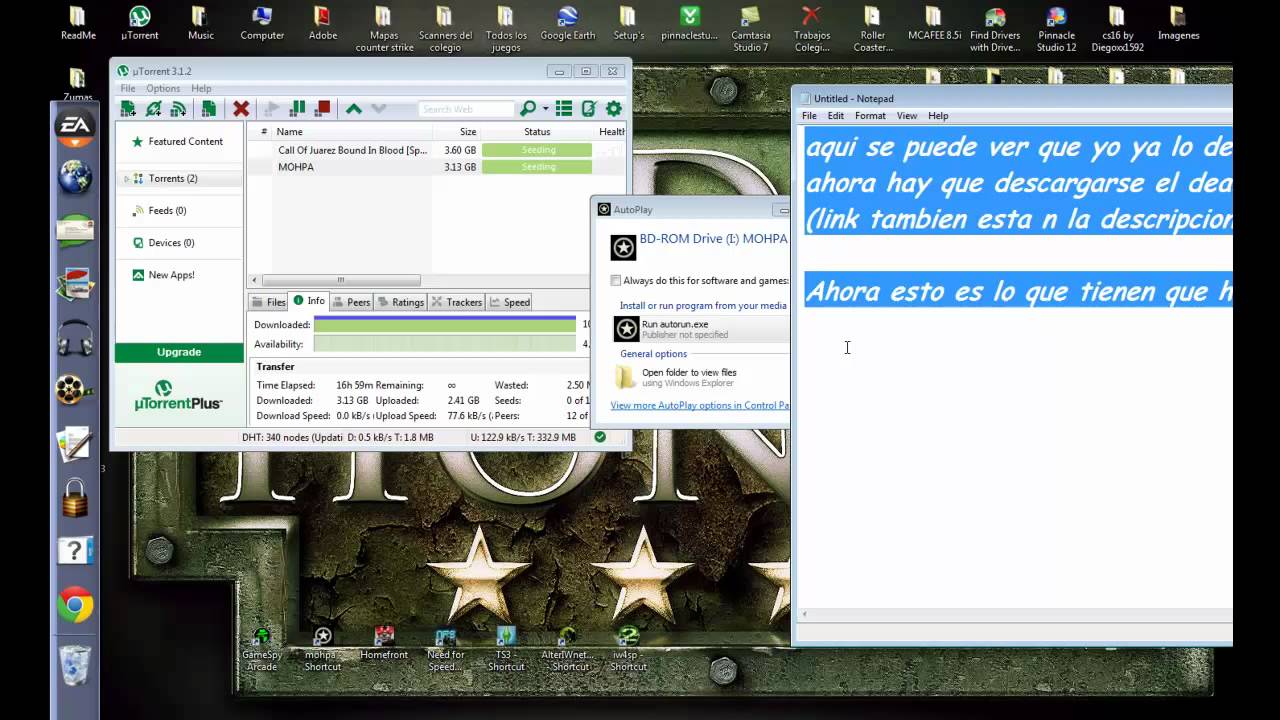Click Create New Torrent toolbar icon
Viewport: 1280px width, 720px height.
pyautogui.click(x=209, y=109)
